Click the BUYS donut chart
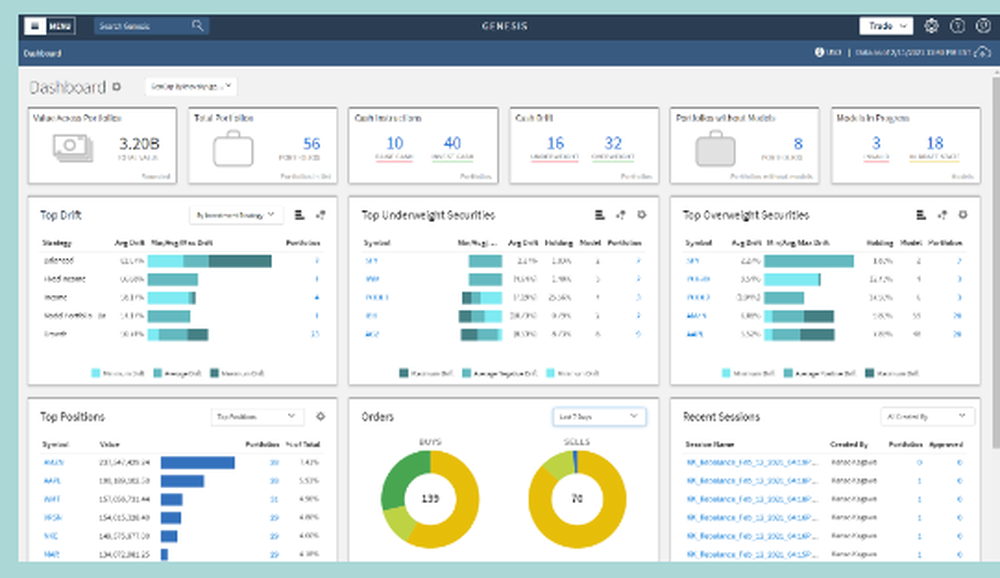This screenshot has height=578, width=1000. [430, 499]
